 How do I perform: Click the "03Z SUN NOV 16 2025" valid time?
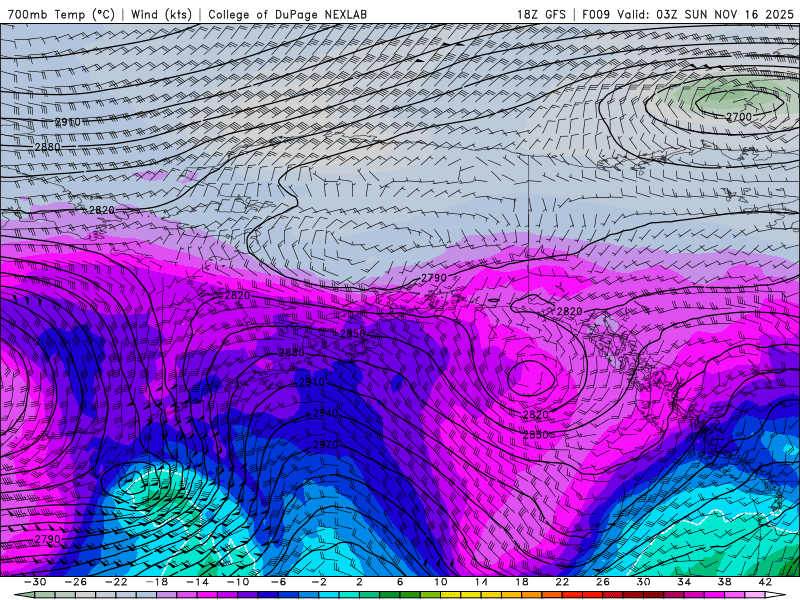[725, 14]
